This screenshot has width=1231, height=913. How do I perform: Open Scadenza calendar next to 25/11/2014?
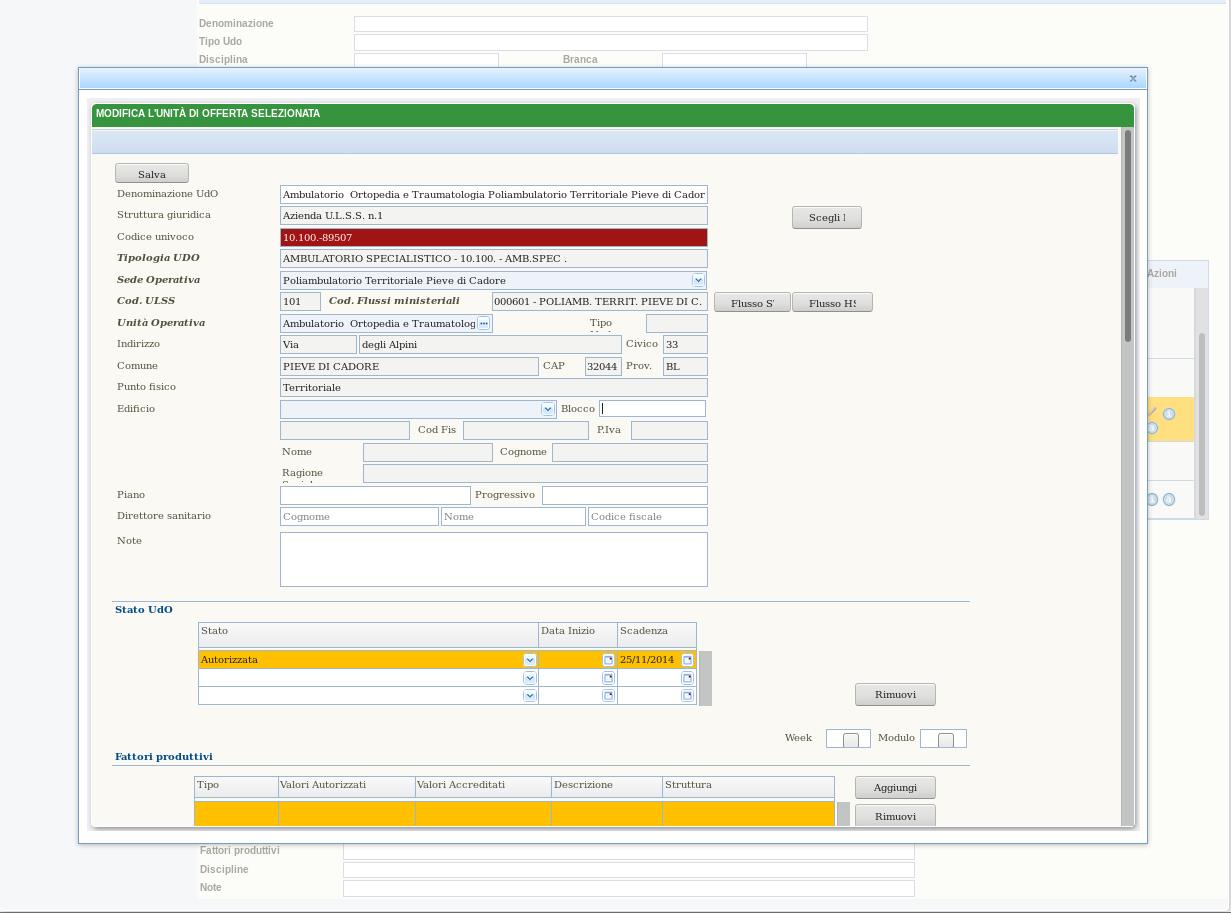pos(687,660)
